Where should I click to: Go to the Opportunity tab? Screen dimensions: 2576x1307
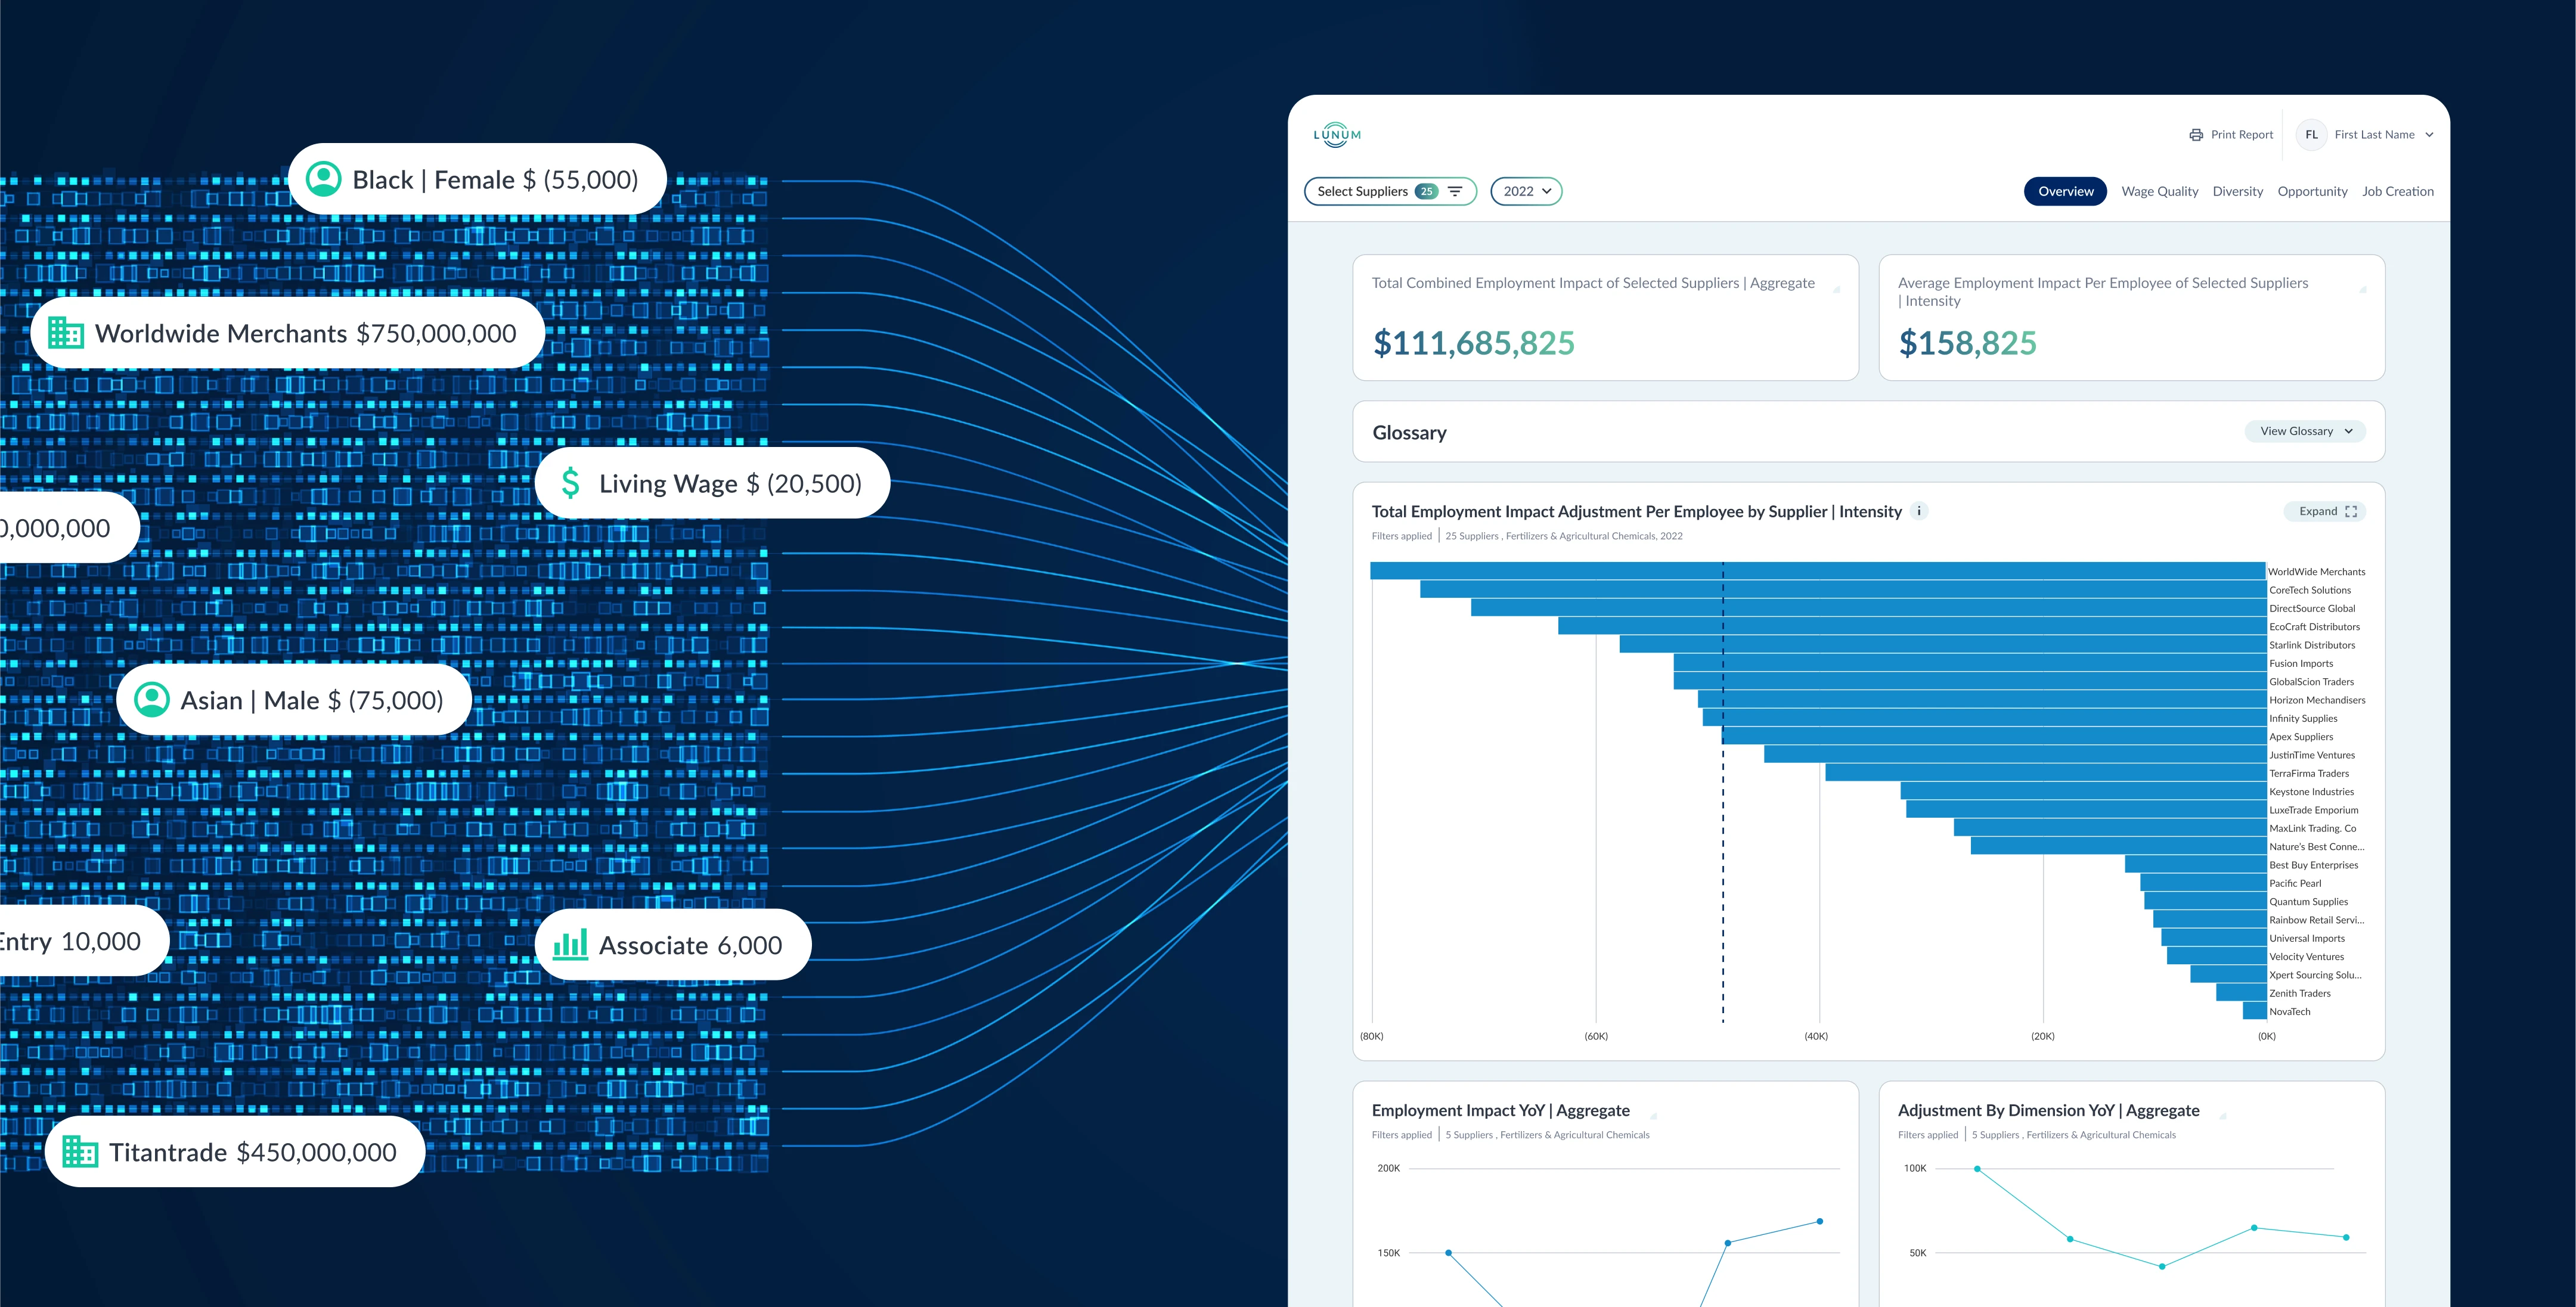tap(2312, 191)
